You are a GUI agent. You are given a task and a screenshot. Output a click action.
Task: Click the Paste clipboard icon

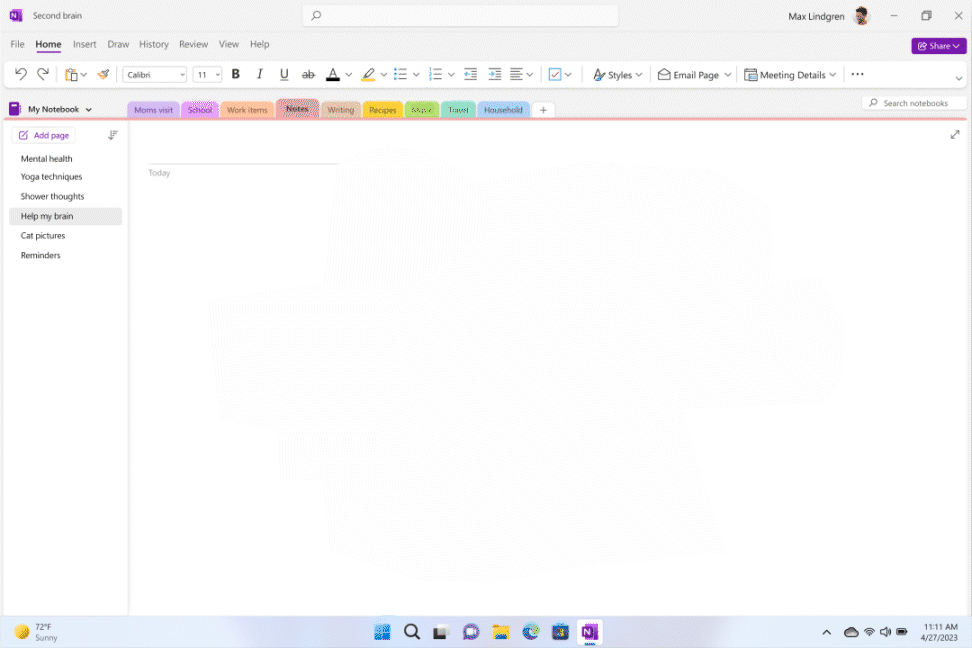(x=71, y=74)
